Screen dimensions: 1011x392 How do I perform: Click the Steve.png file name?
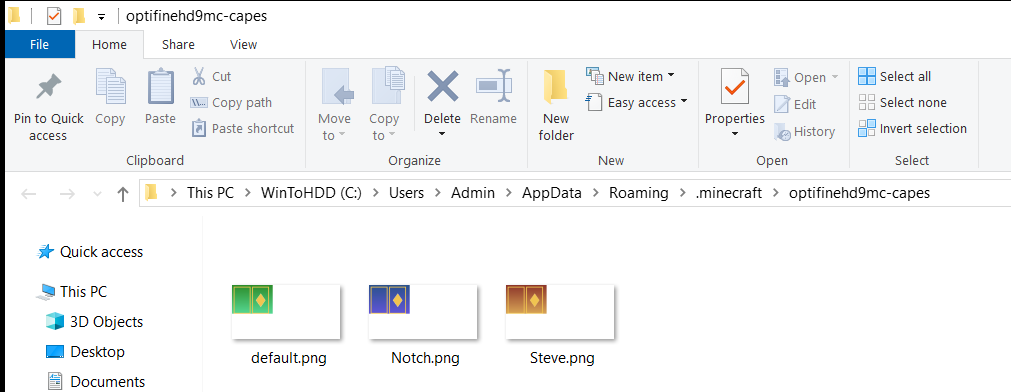tap(562, 358)
